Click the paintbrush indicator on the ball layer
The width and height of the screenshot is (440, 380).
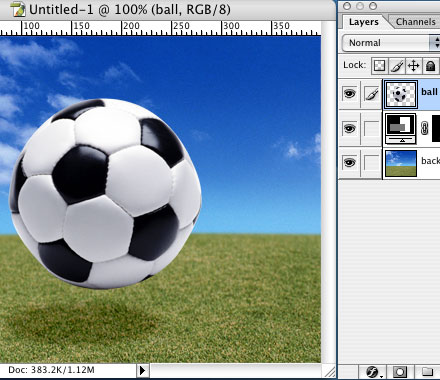pyautogui.click(x=371, y=94)
